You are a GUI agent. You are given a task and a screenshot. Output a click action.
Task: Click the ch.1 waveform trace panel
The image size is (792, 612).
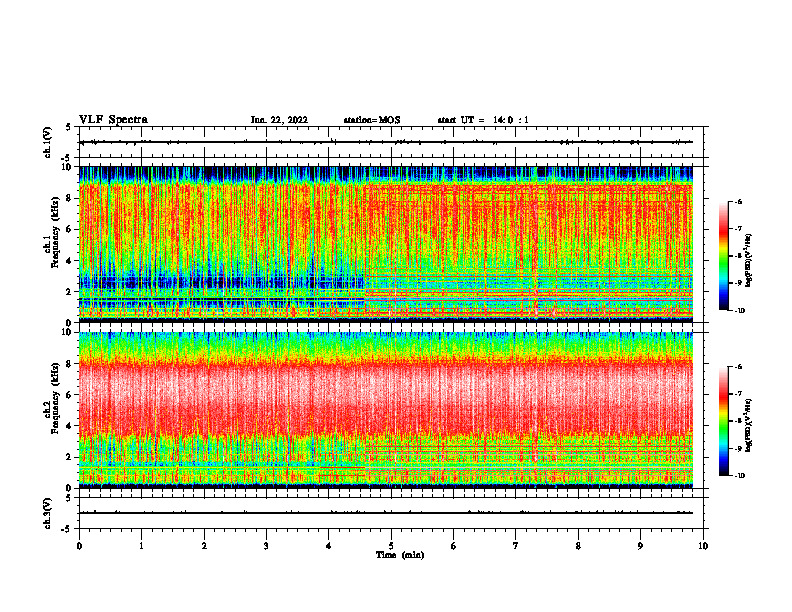coord(393,142)
